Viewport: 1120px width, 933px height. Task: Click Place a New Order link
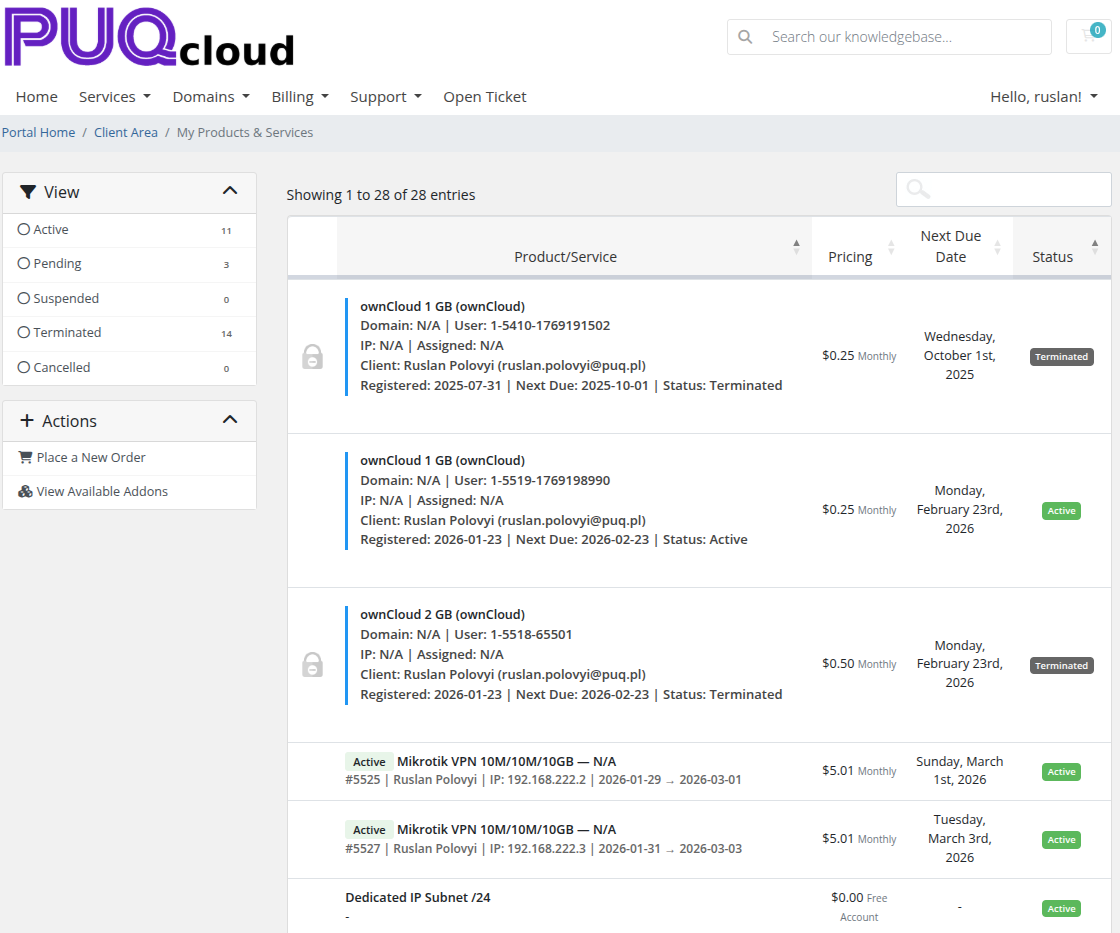click(90, 458)
